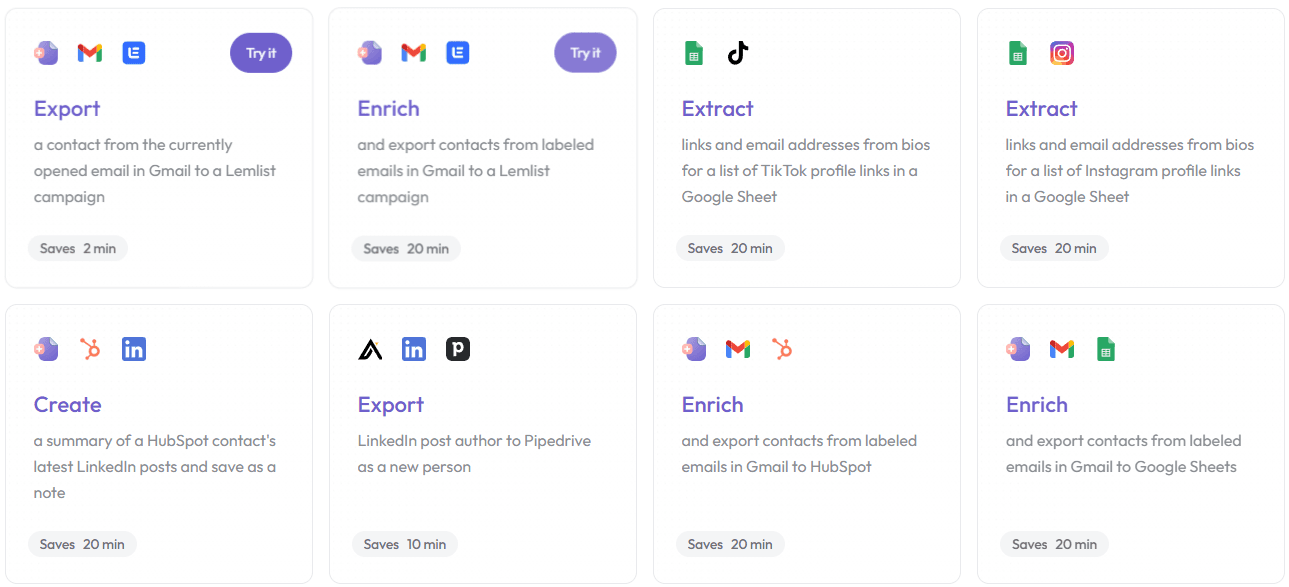Click the Google Sheets icon in the TikTok card

point(694,53)
